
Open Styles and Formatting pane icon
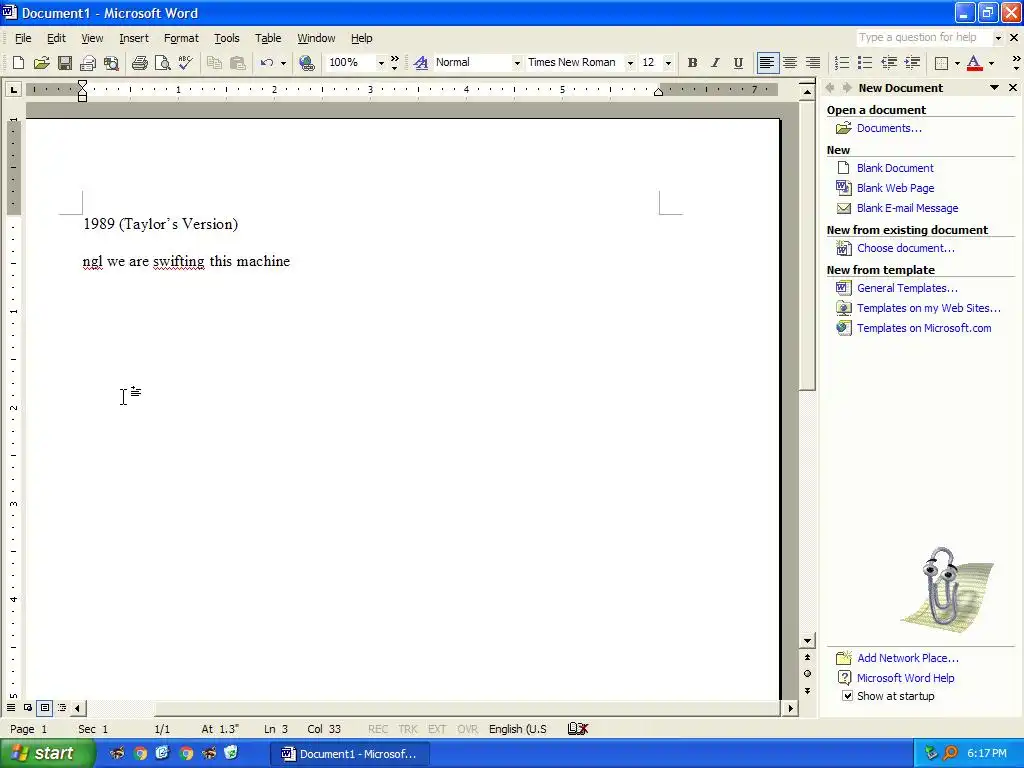(x=421, y=63)
